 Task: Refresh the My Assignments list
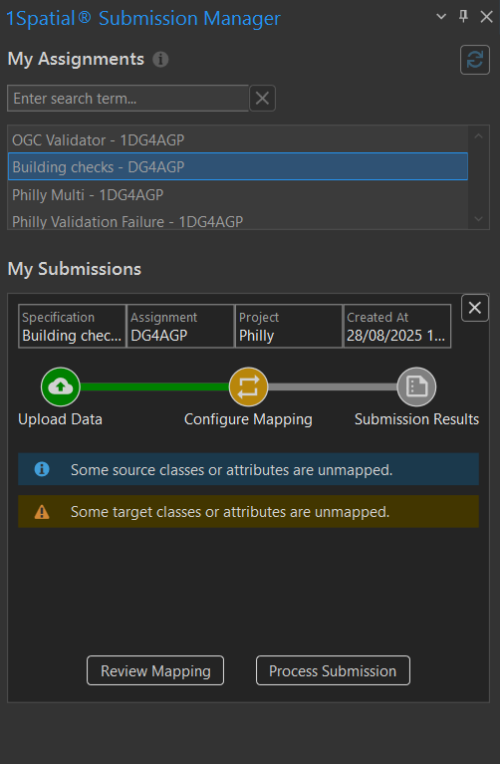(475, 60)
